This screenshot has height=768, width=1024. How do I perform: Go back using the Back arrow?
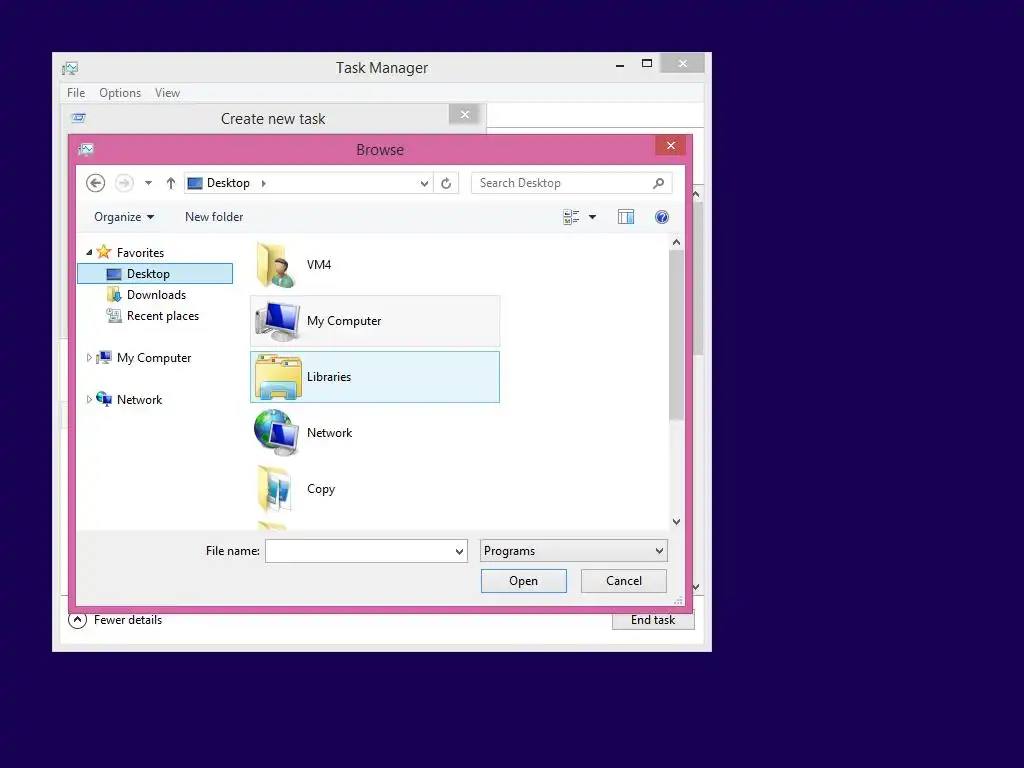pyautogui.click(x=95, y=184)
